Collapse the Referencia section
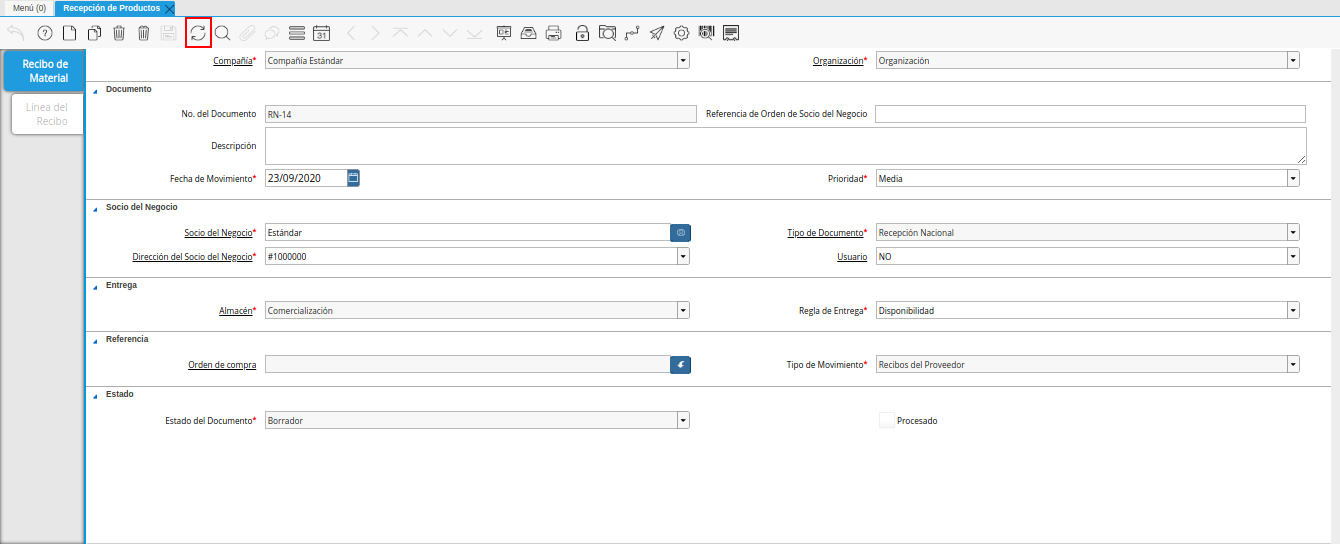Viewport: 1340px width, 544px height. tap(96, 340)
